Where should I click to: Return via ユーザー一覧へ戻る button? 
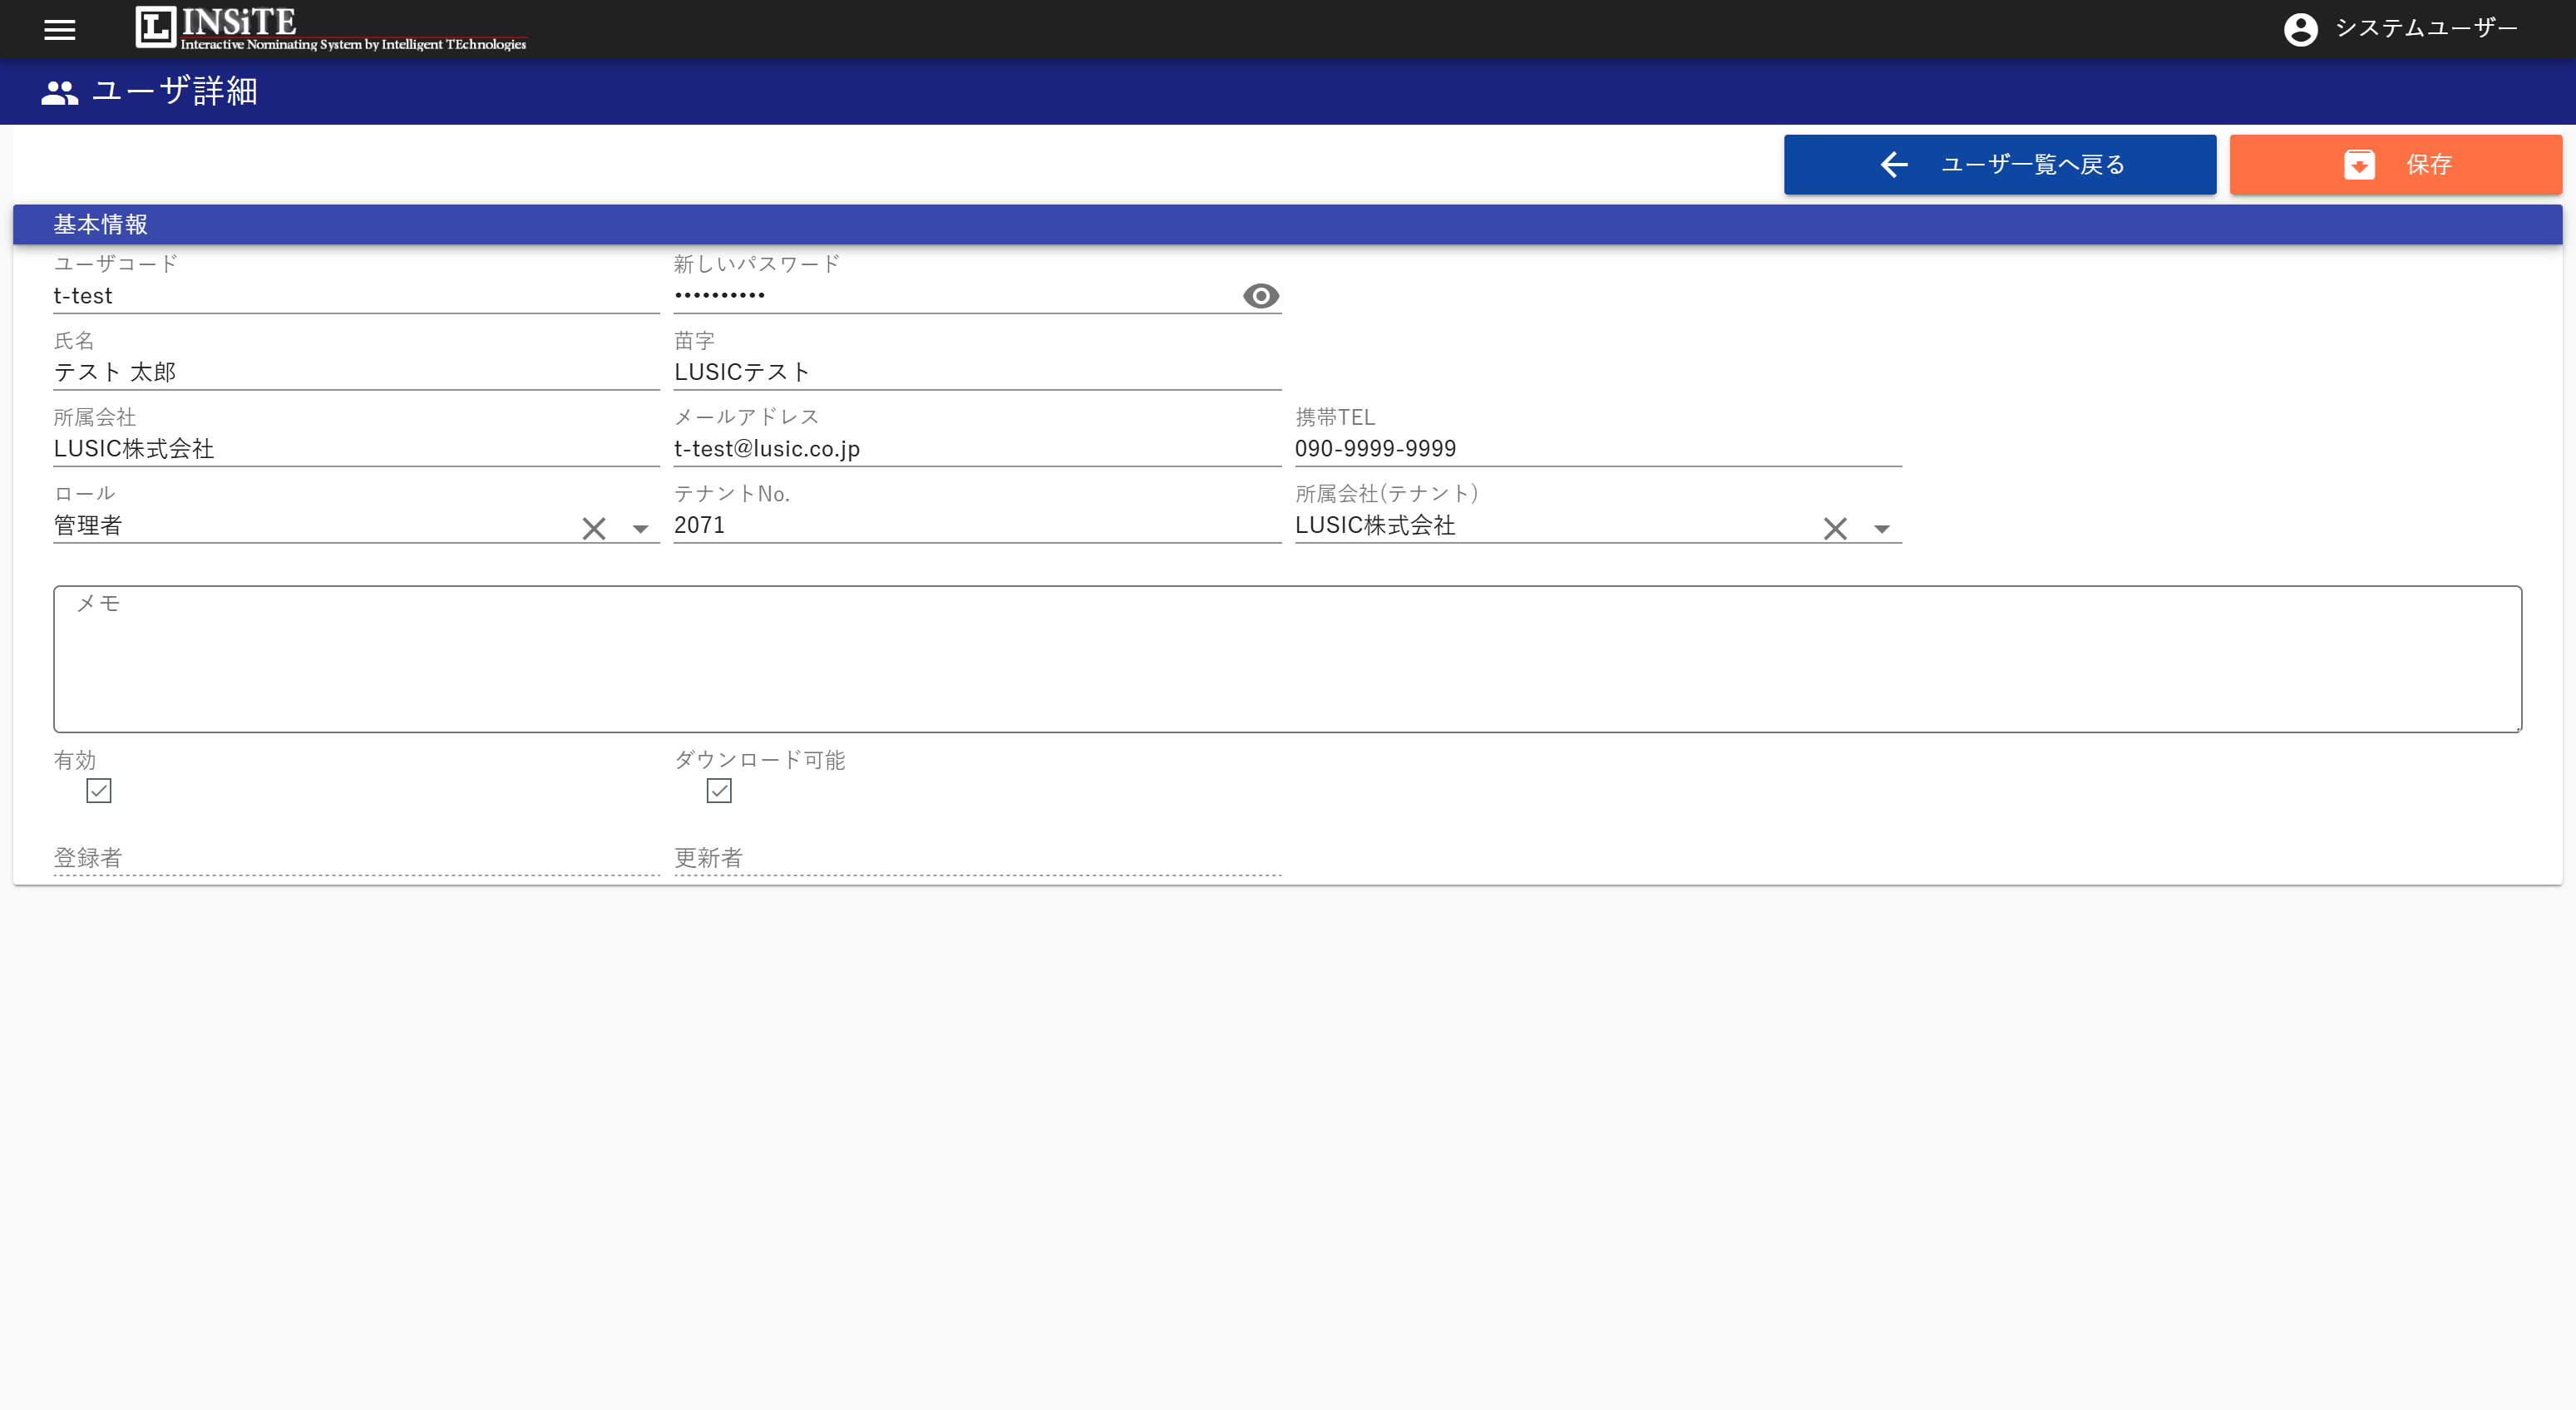[x=1998, y=164]
